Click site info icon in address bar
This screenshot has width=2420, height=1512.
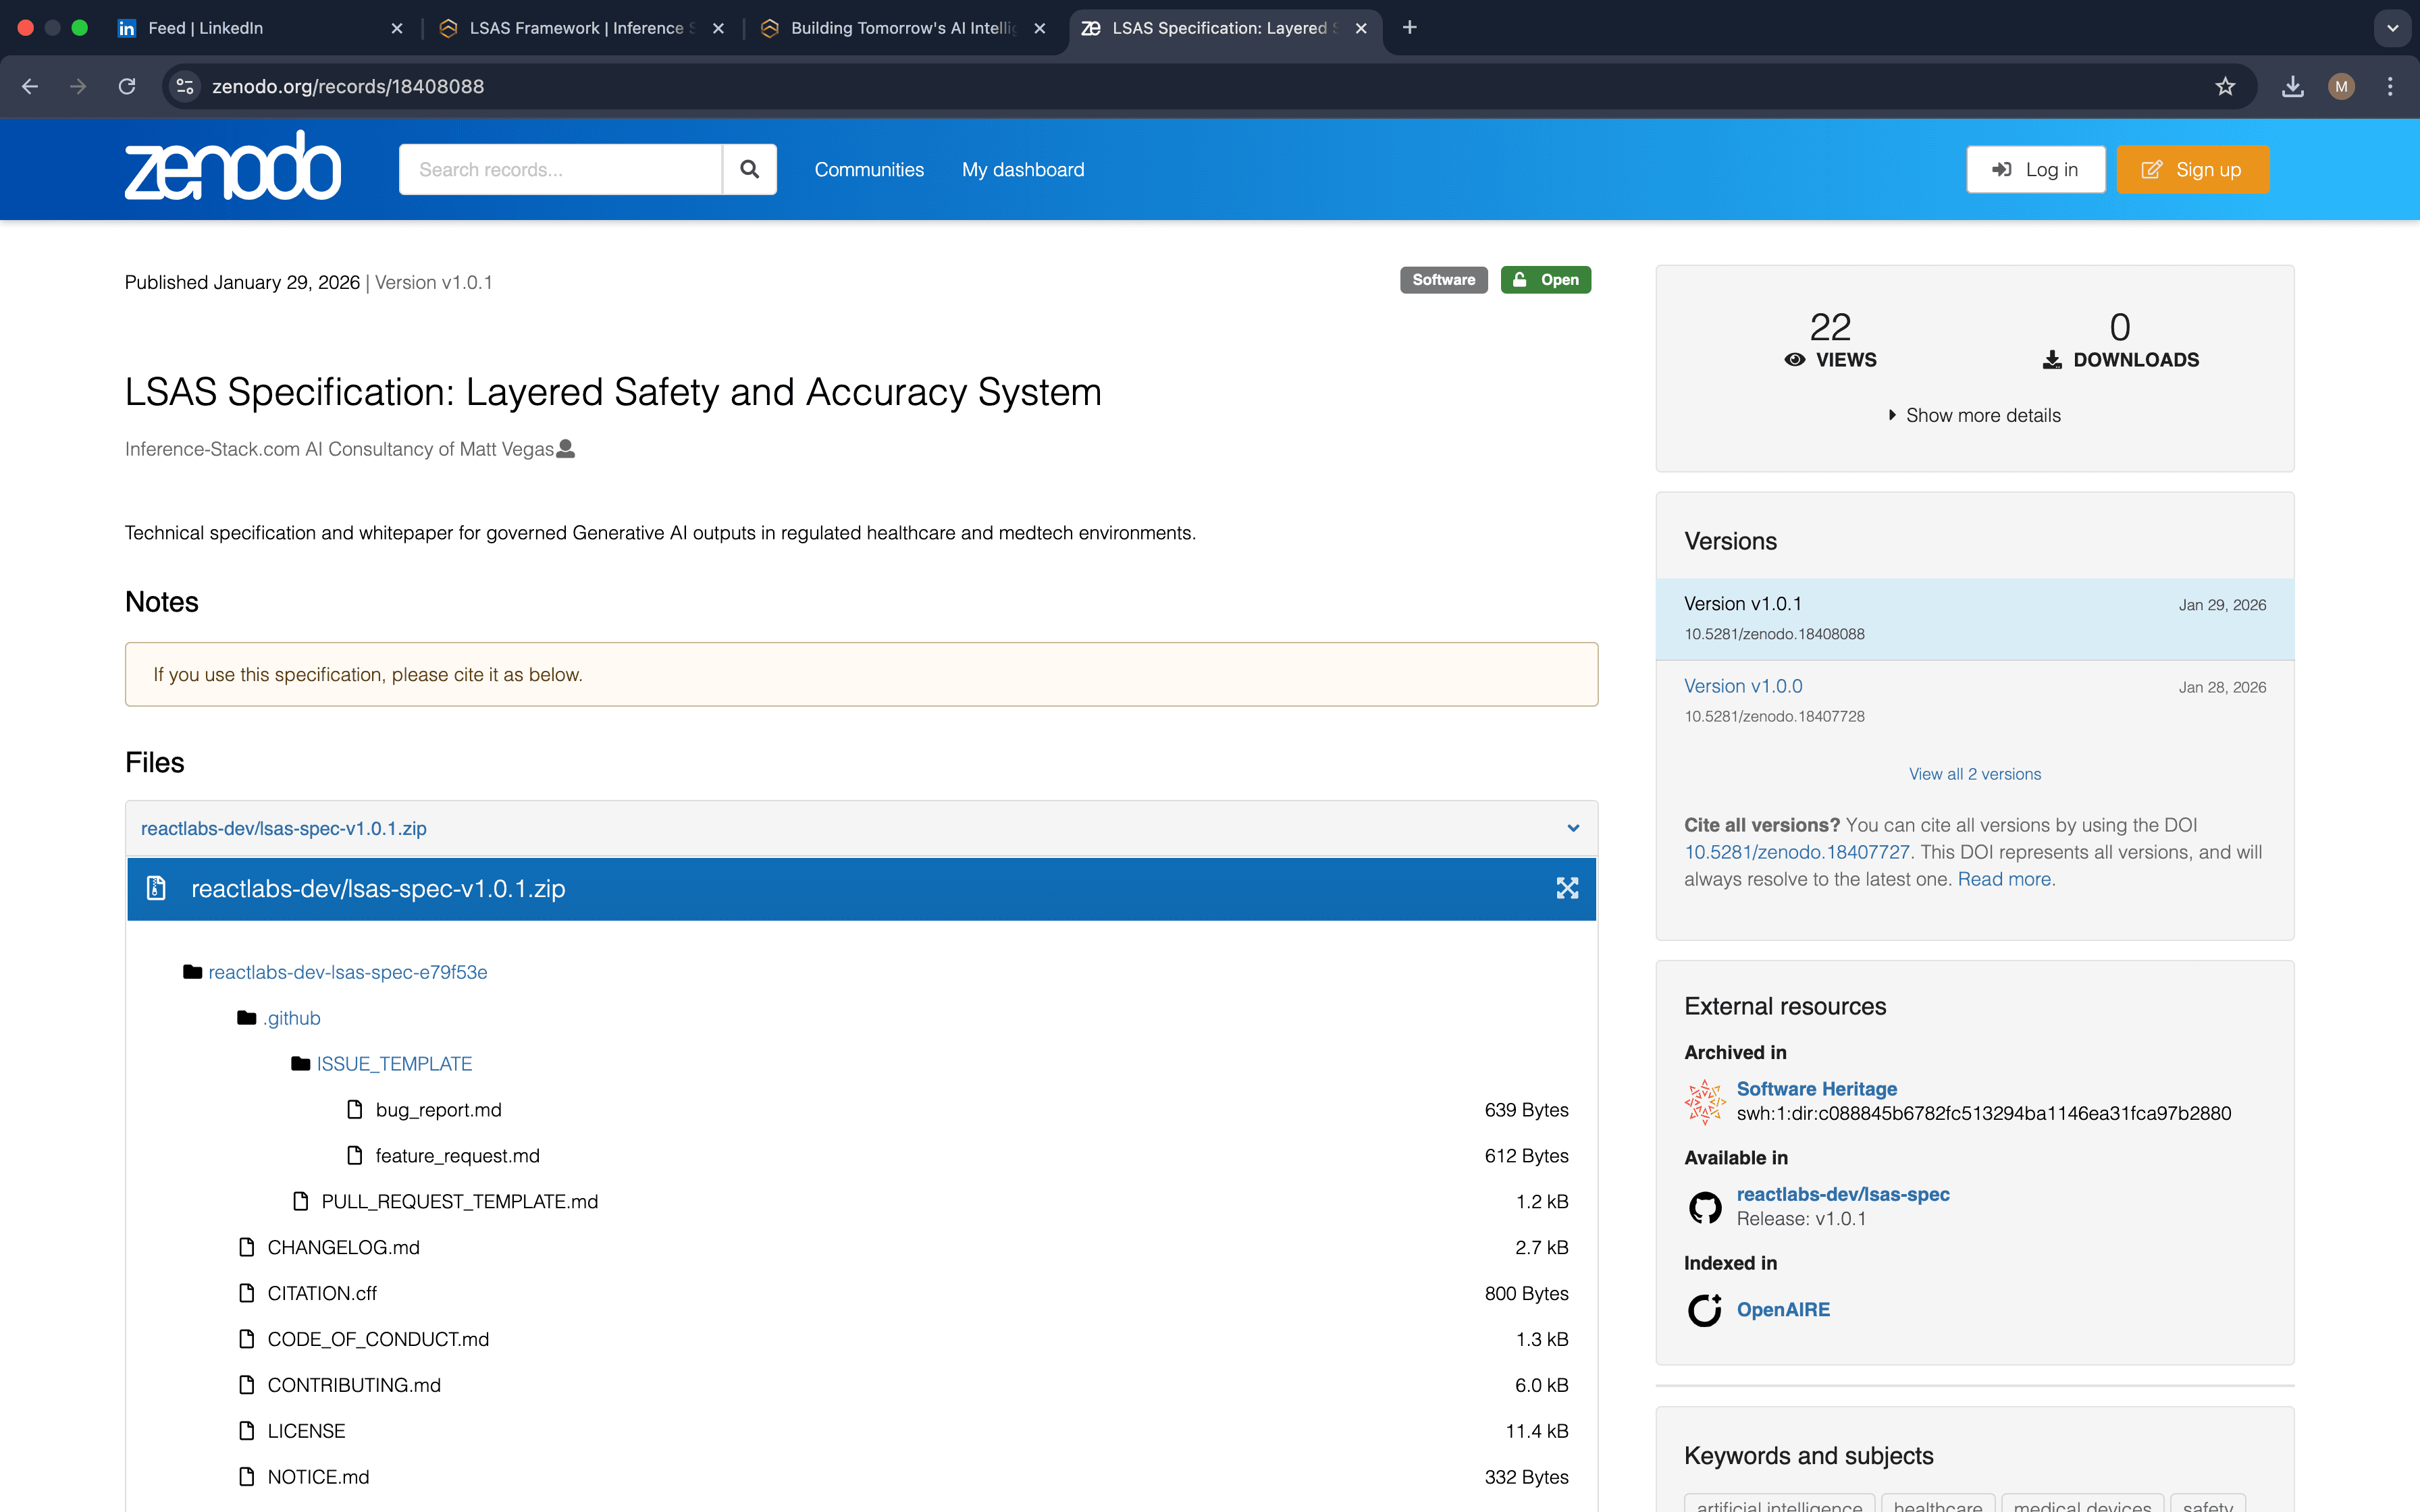coord(185,86)
